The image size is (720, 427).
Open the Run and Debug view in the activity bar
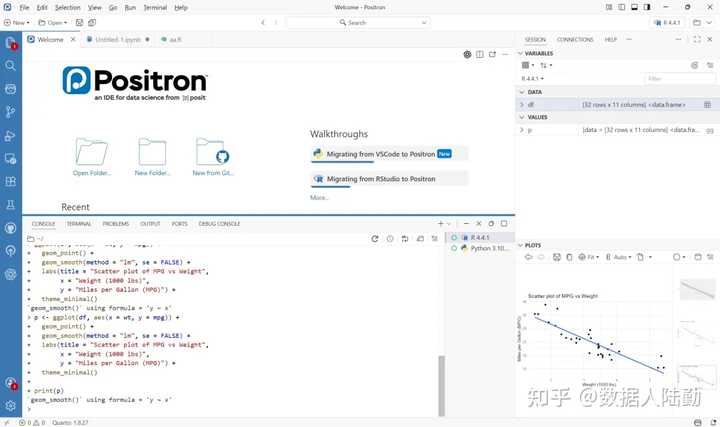pyautogui.click(x=10, y=135)
